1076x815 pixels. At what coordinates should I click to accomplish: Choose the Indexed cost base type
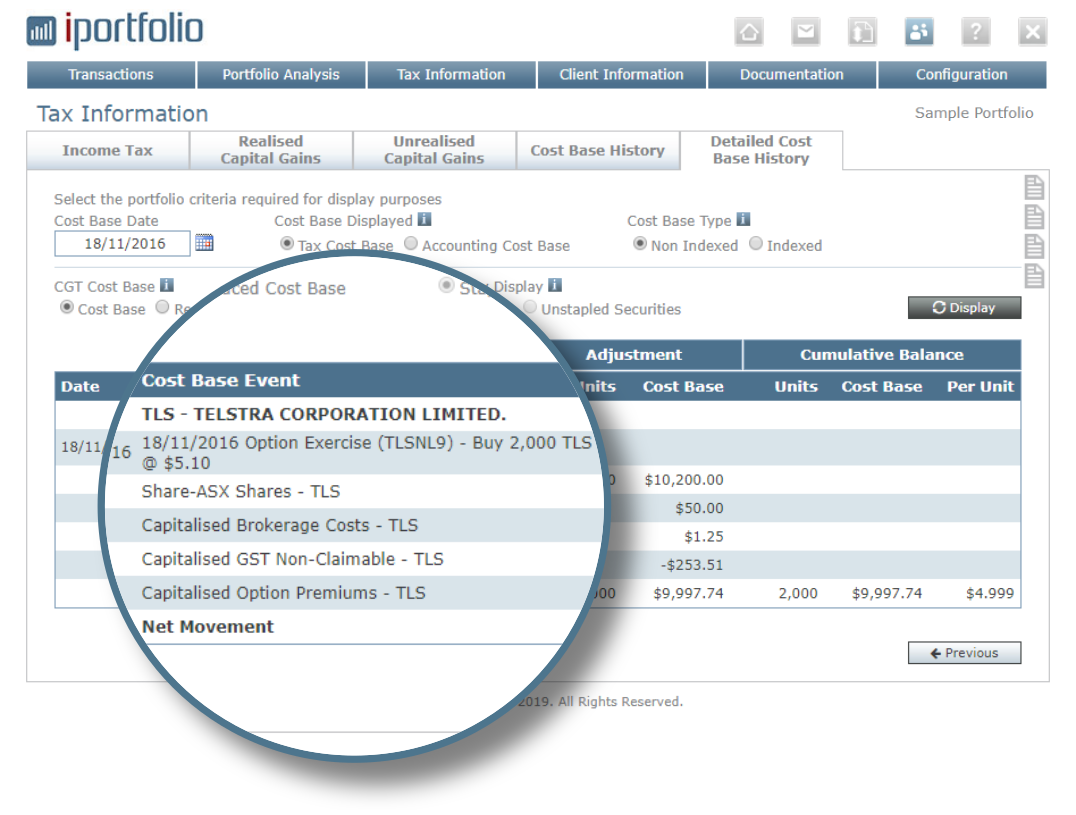756,244
